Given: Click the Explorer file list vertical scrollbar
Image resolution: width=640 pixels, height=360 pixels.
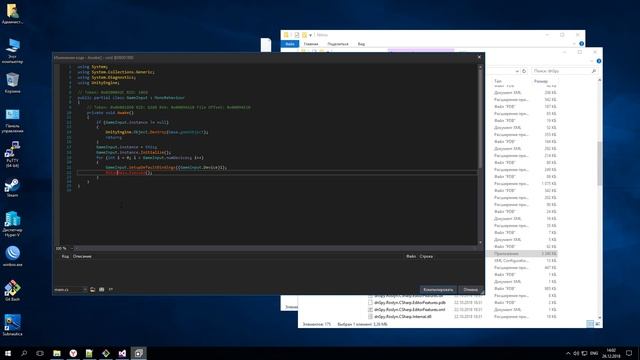Looking at the screenshot, I should coord(599,163).
